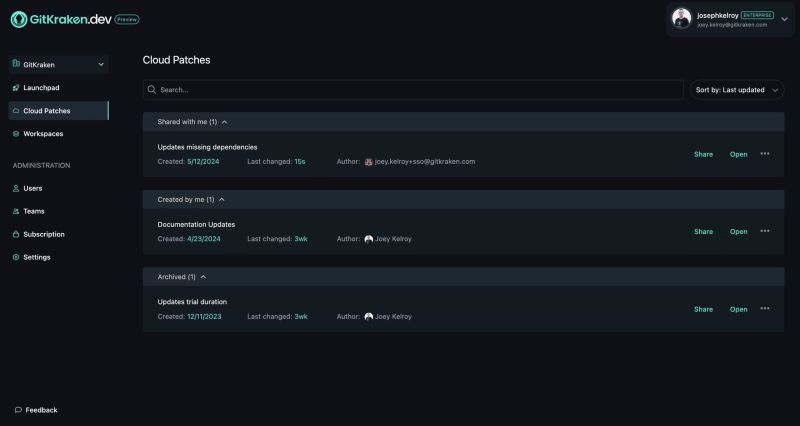Share the Updates missing dependencies patch
This screenshot has height=426, width=800.
coord(703,154)
